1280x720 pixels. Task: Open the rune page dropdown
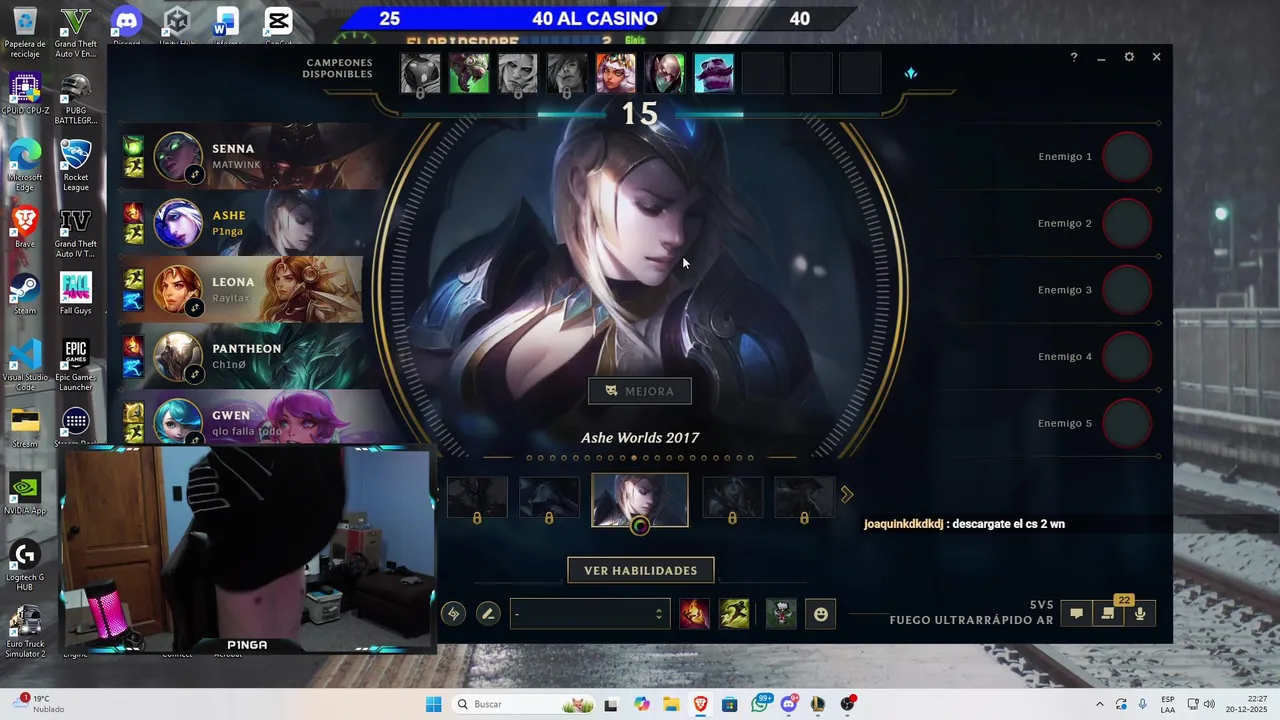tap(589, 614)
